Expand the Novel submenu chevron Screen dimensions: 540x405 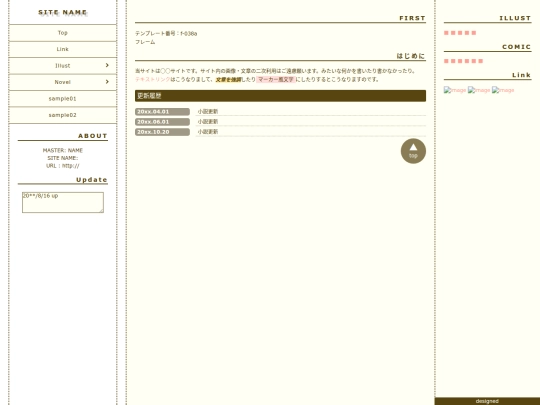[107, 82]
